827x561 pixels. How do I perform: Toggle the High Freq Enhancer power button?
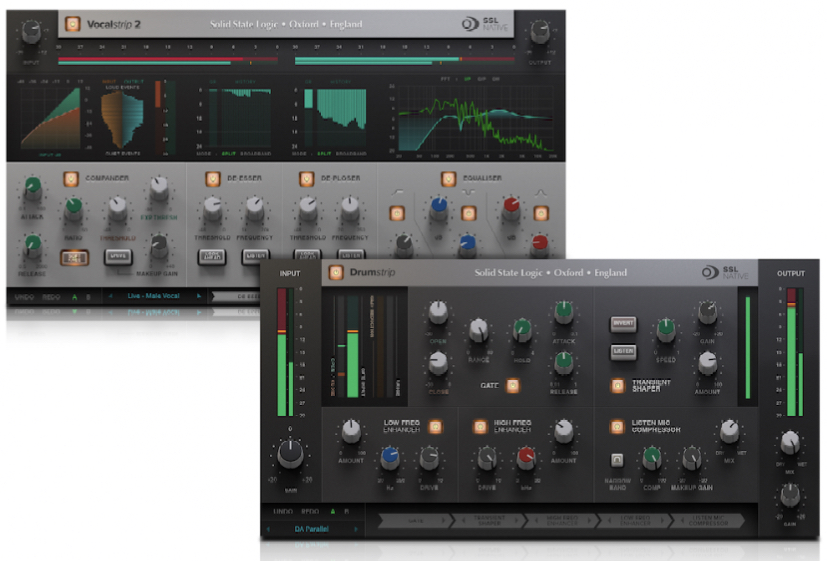479,426
